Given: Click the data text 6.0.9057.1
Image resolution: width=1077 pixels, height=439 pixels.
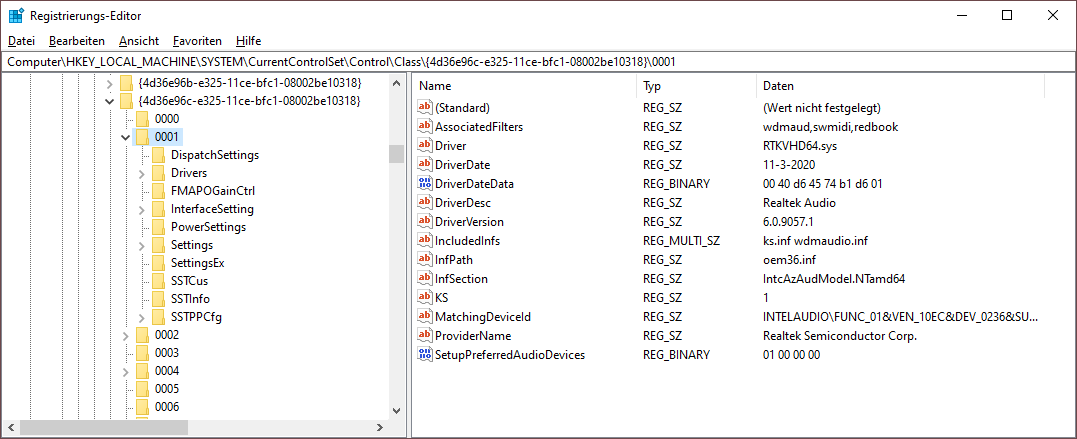Looking at the screenshot, I should (789, 222).
